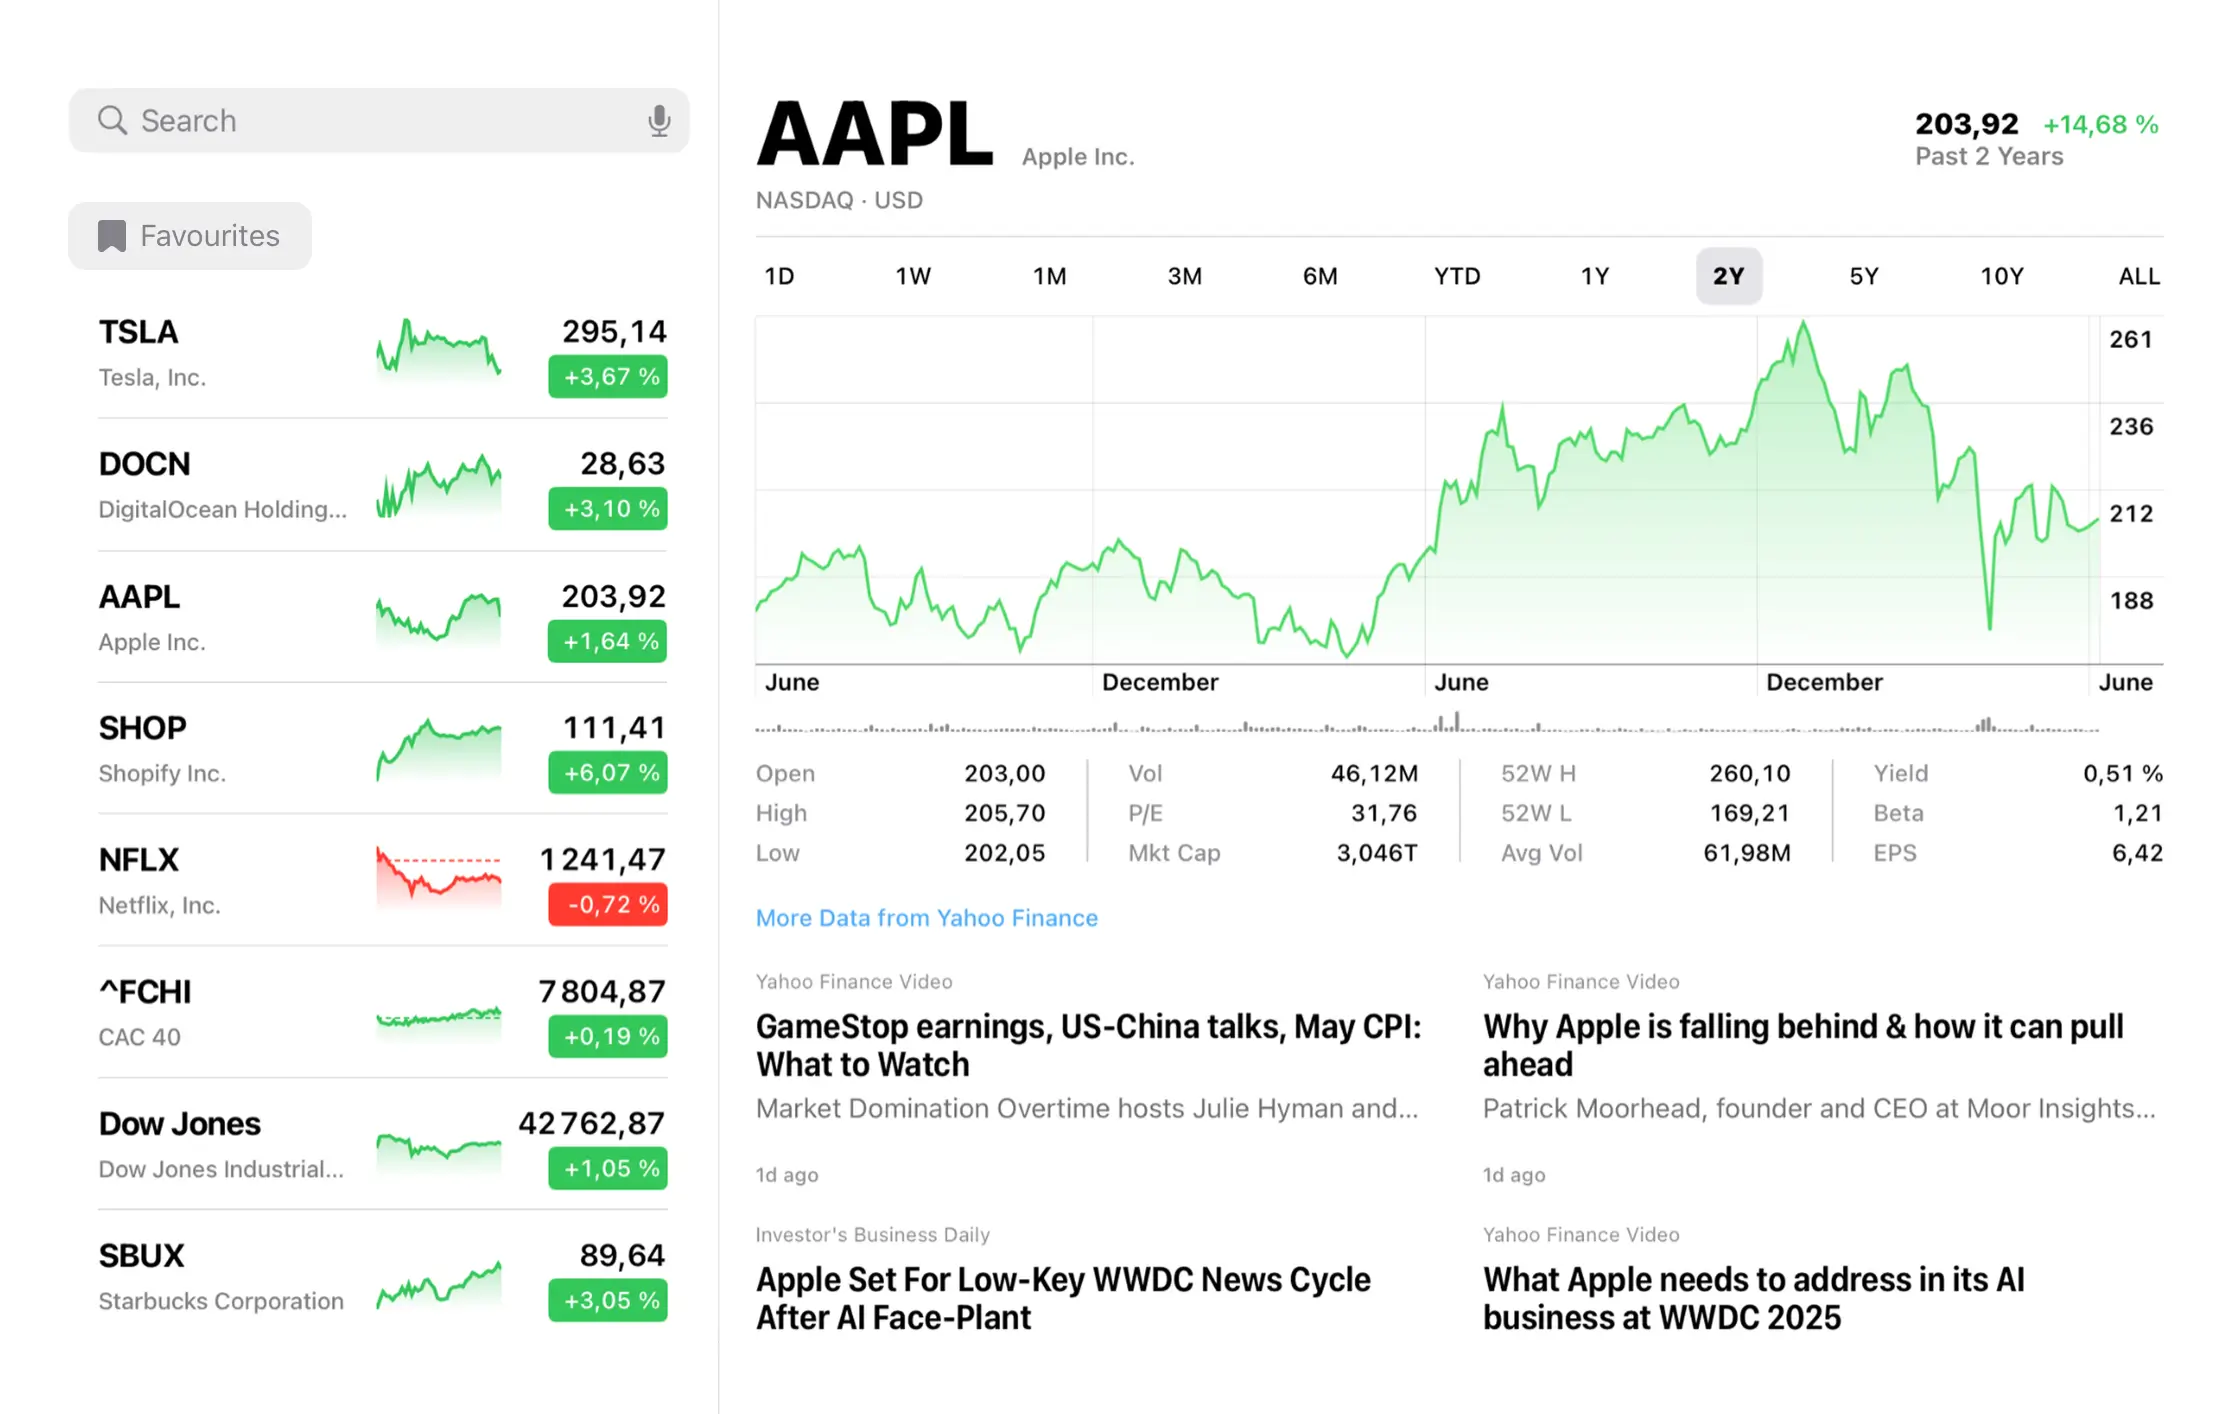Click the magnifying glass search icon
The image size is (2240, 1414).
(x=112, y=121)
